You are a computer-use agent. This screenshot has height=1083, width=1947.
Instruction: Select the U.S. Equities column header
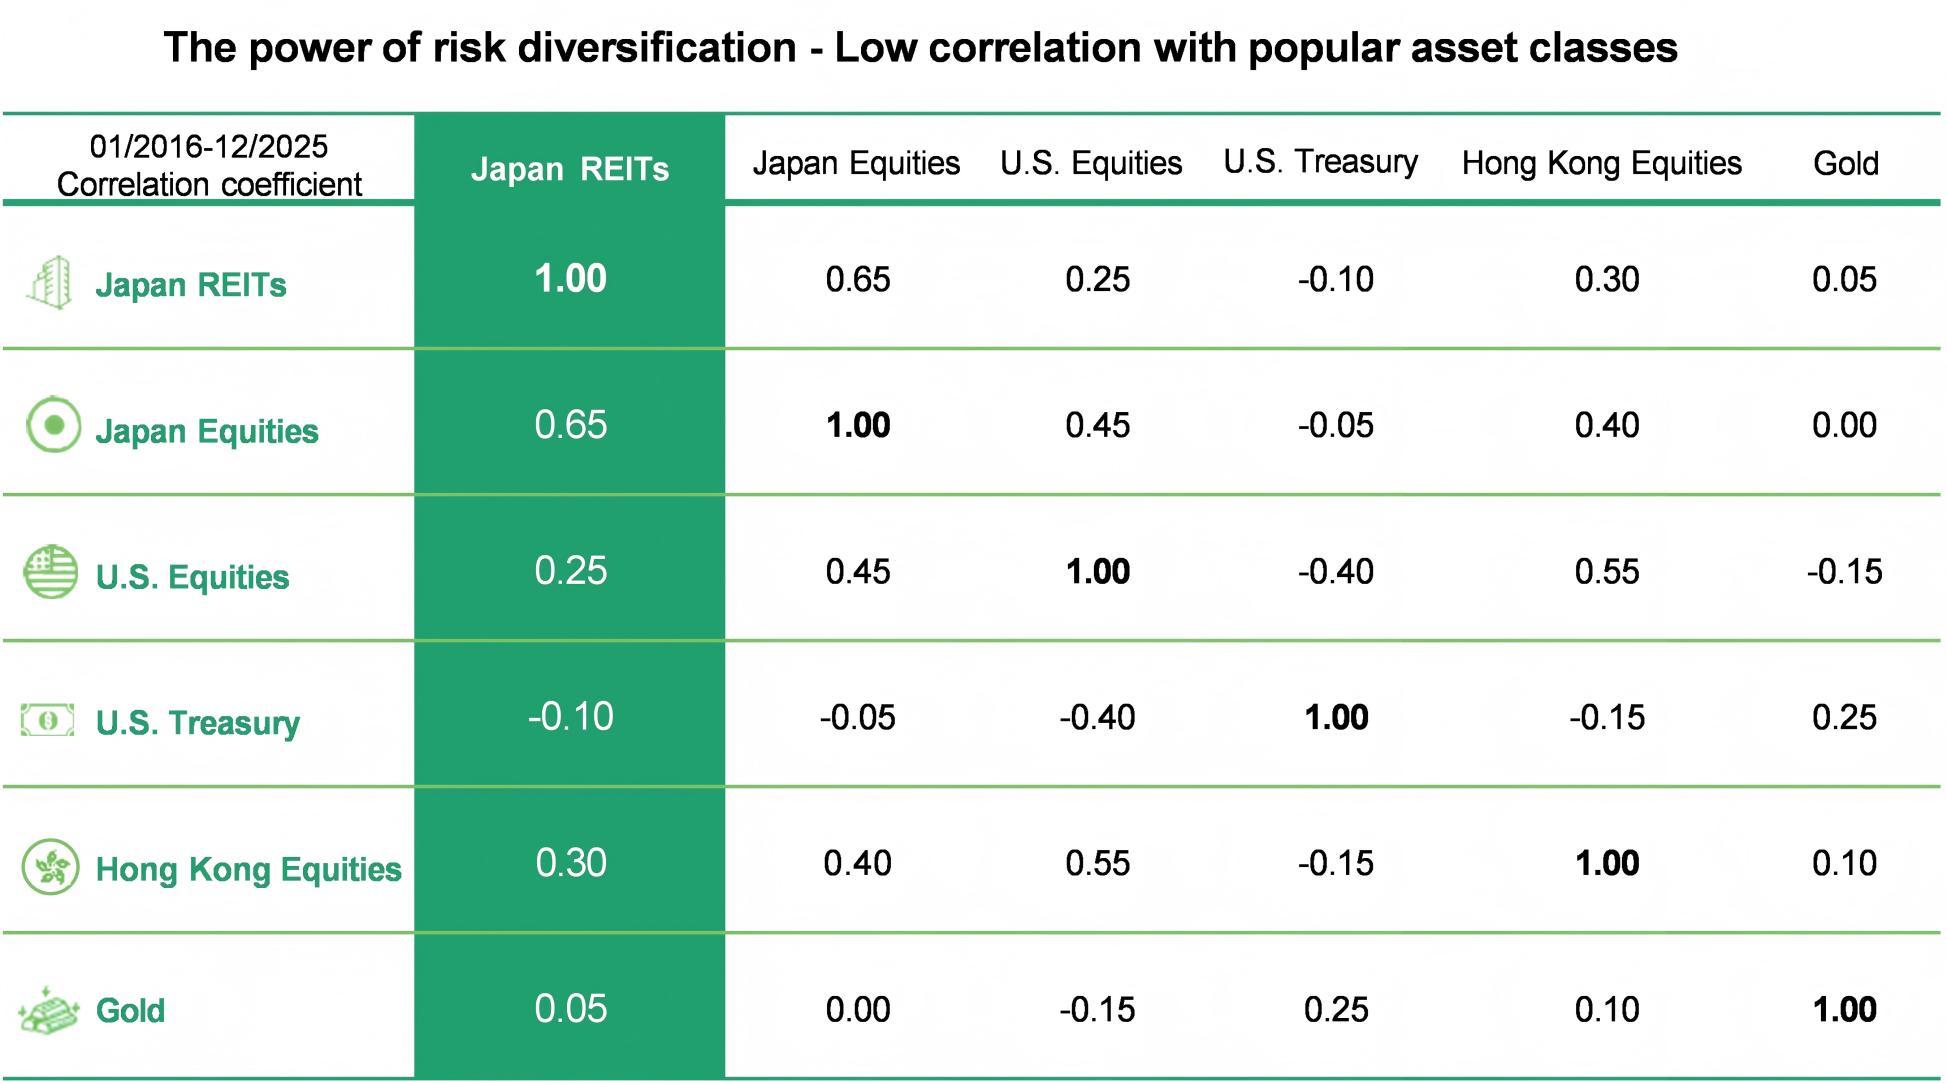point(1091,163)
